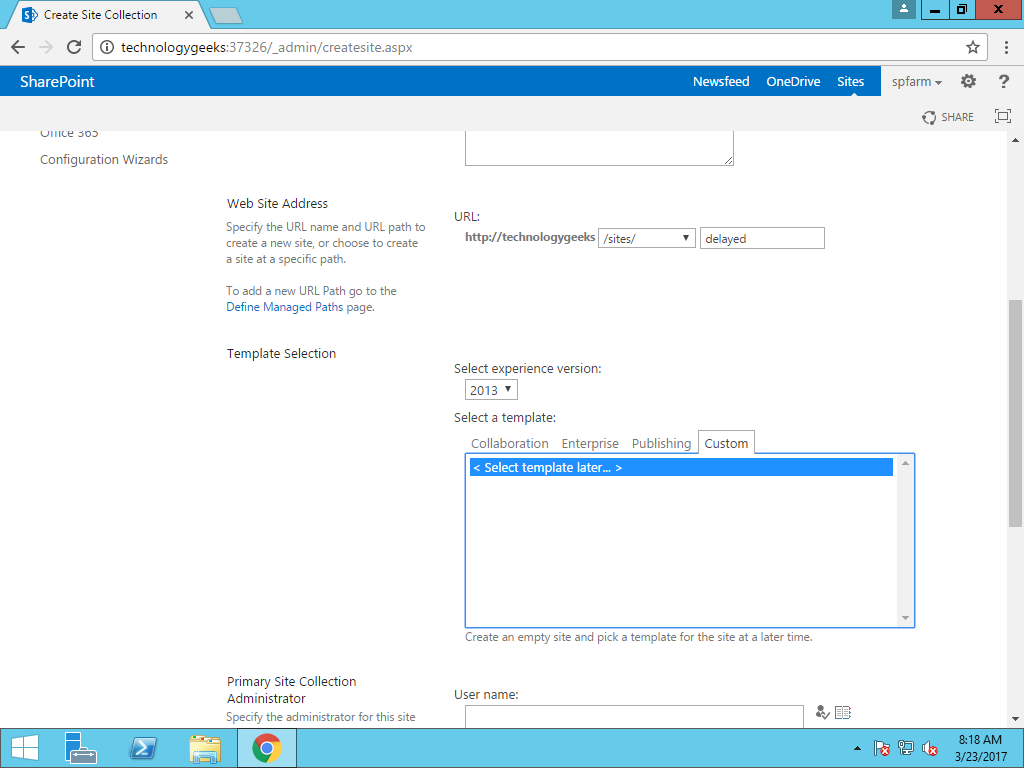
Task: Open Server Manager from taskbar
Action: pos(80,748)
